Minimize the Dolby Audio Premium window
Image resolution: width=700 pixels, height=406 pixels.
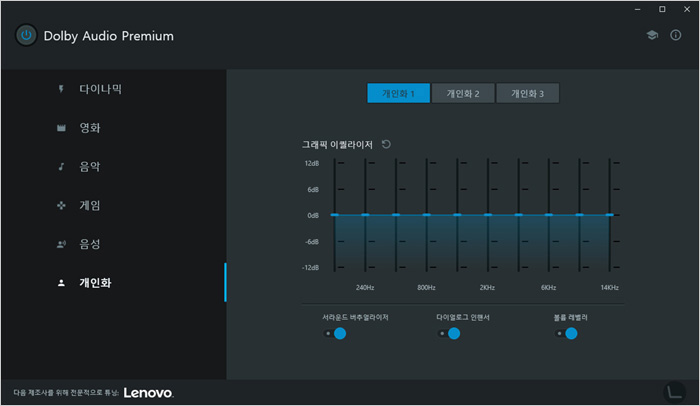[x=638, y=9]
